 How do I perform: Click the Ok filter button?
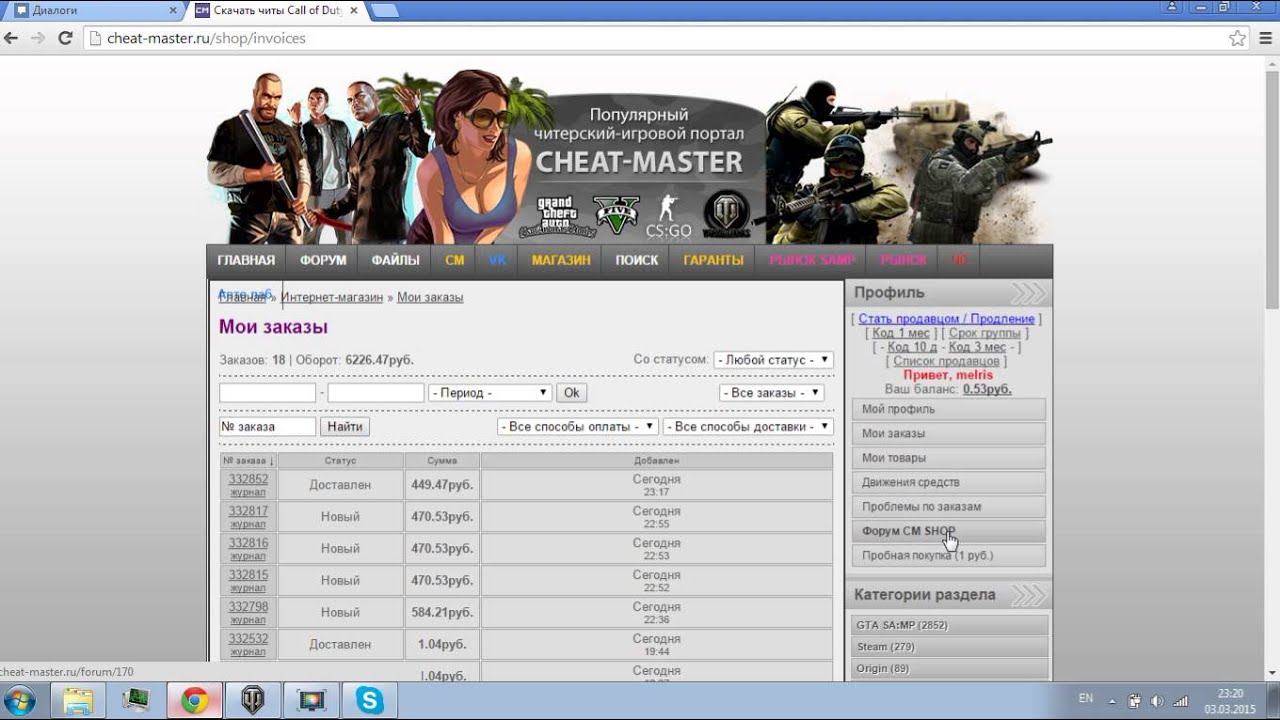click(x=571, y=393)
